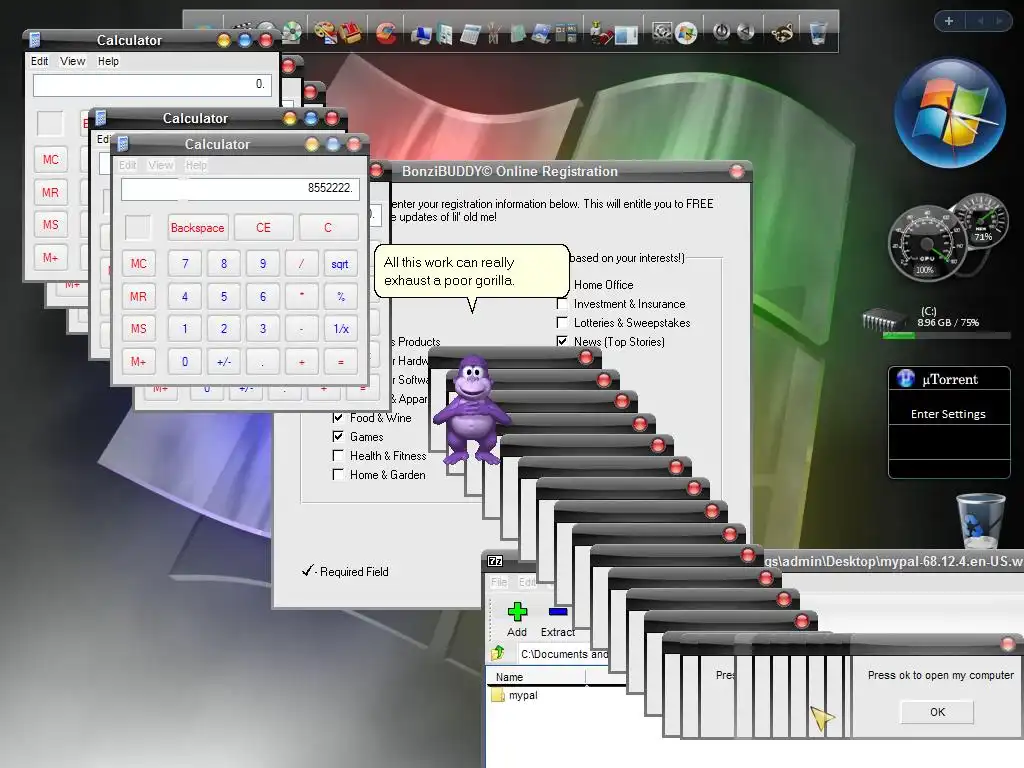Click the CPU gauge meter gadget
This screenshot has height=768, width=1024.
(926, 244)
